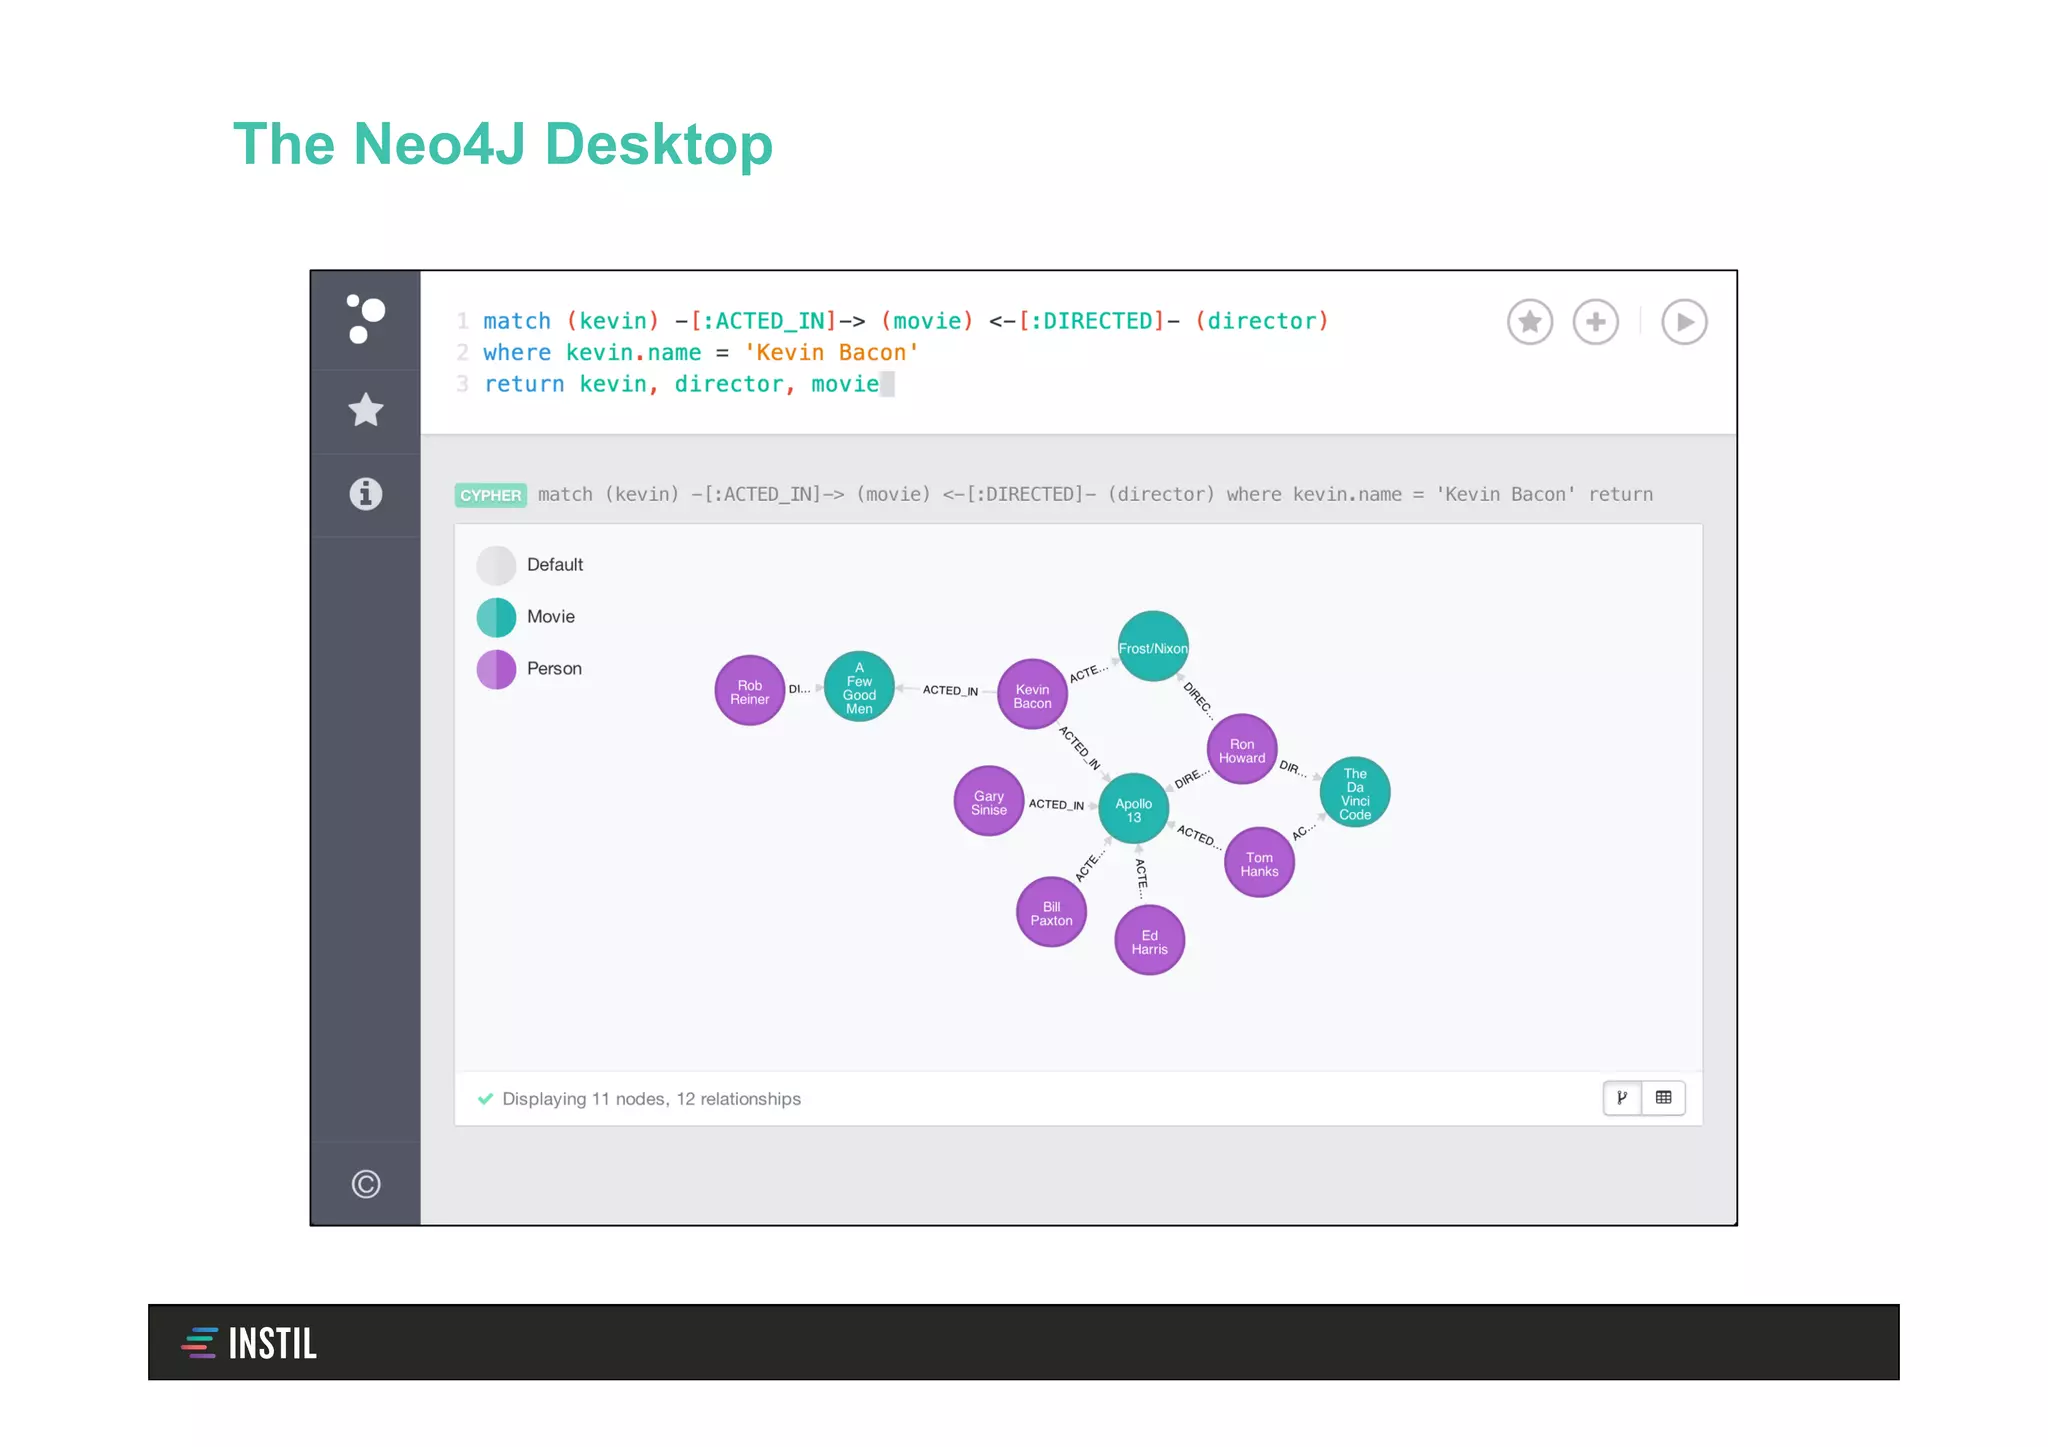Click query line 3 return clause

(x=681, y=384)
